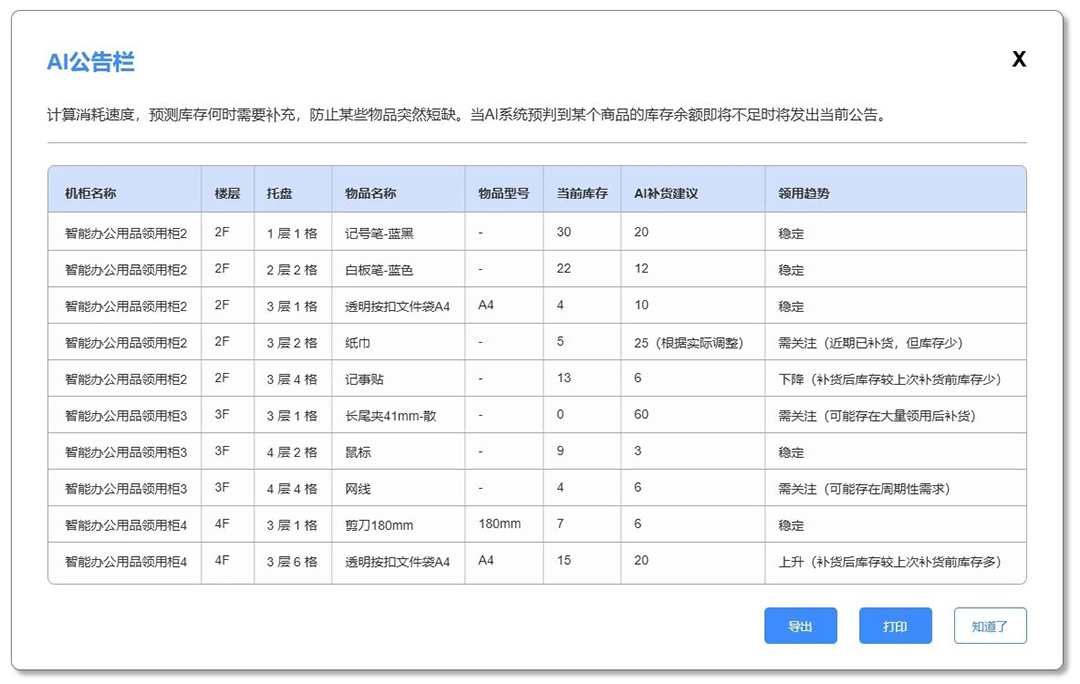This screenshot has height=684, width=1080.
Task: Dismiss the notice with 知道了 button
Action: pos(989,626)
